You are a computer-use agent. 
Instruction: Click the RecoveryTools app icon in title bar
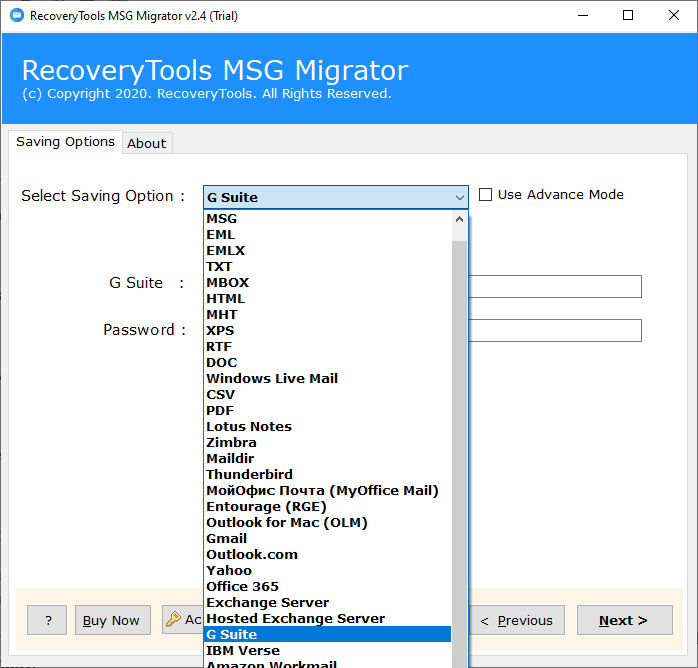tap(17, 16)
